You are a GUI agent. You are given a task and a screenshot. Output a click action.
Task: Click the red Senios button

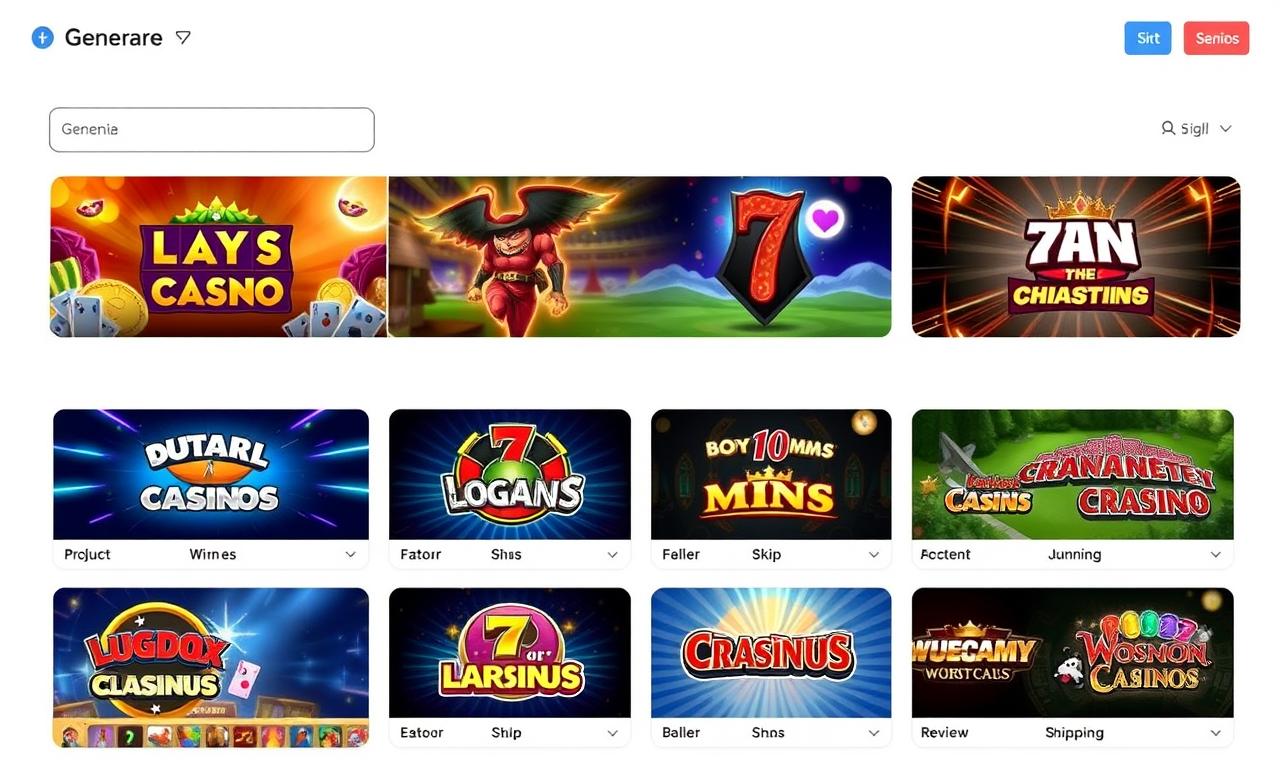(1216, 38)
